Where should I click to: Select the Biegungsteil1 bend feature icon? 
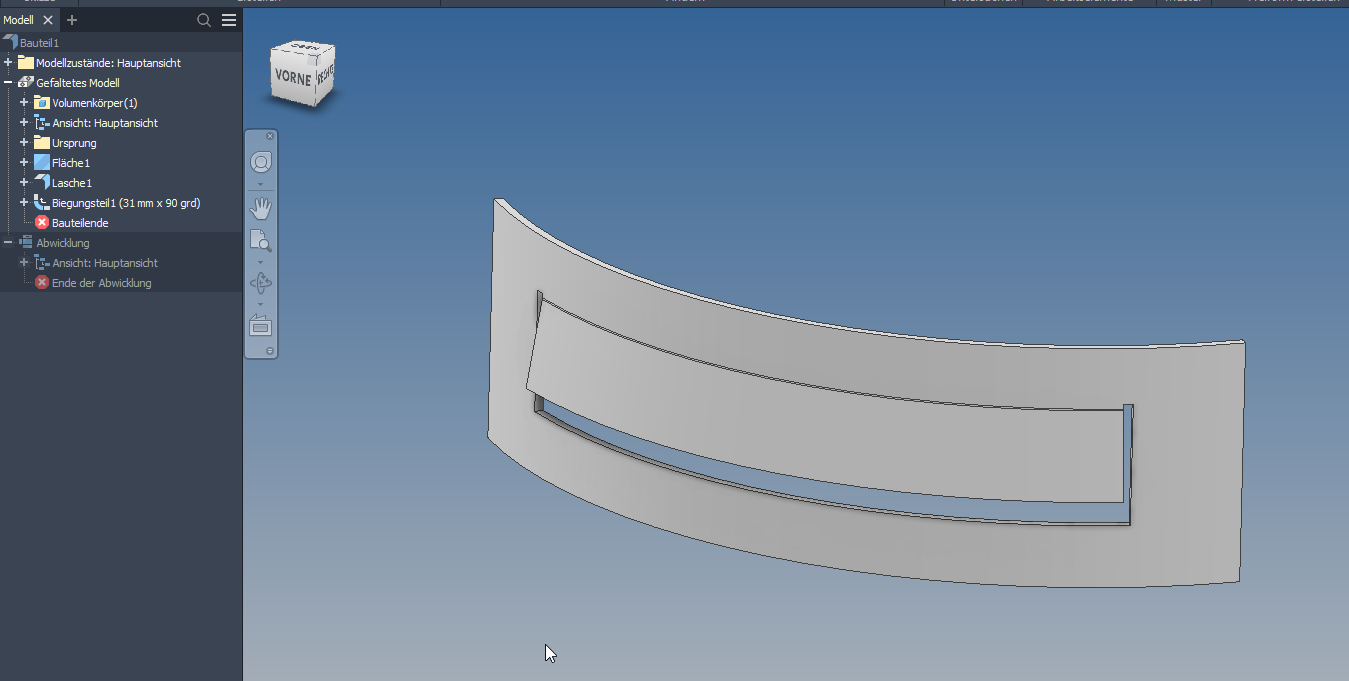tap(41, 202)
